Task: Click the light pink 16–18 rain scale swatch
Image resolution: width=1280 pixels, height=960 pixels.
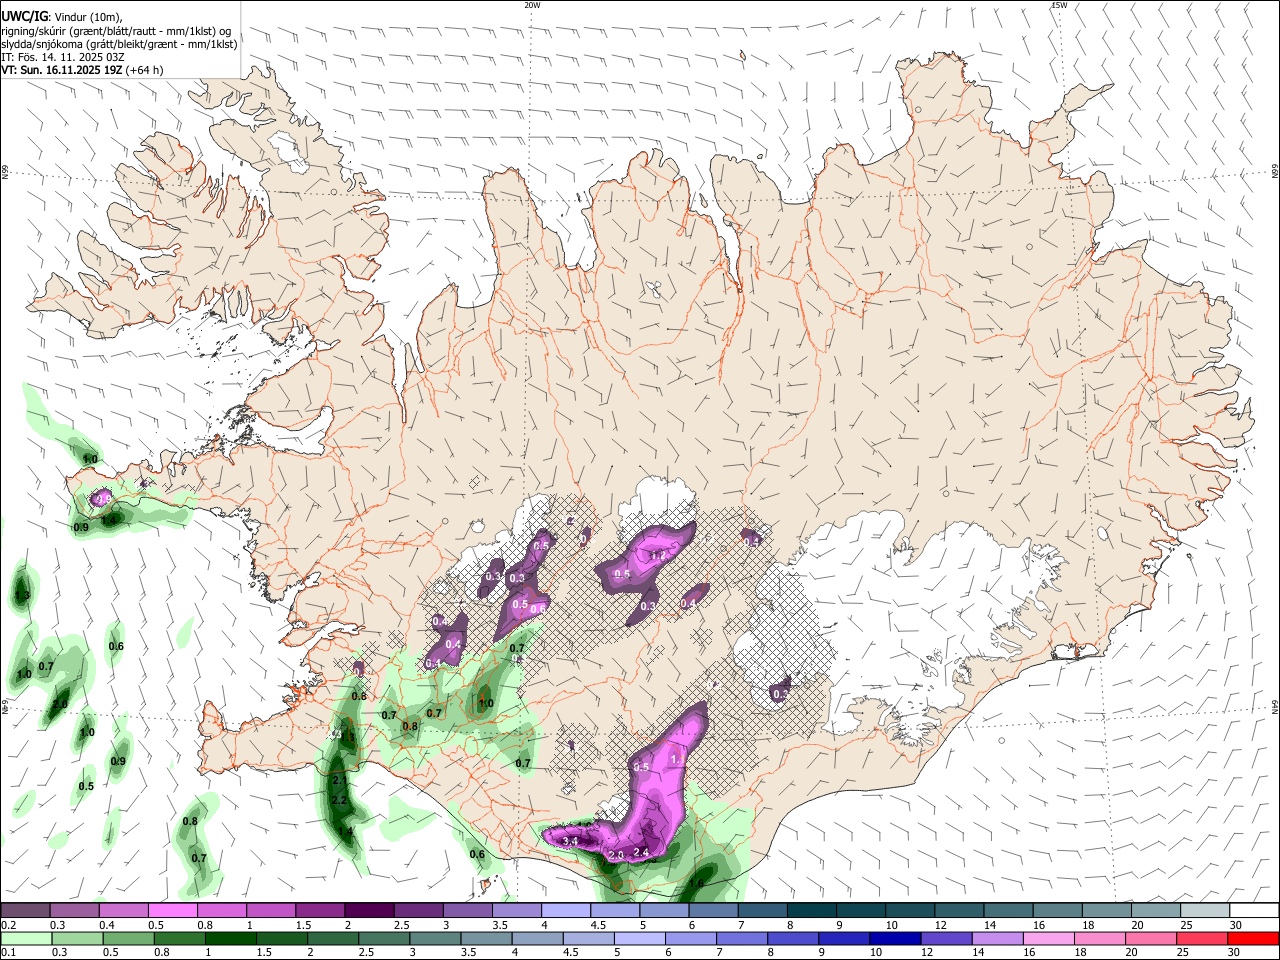Action: [x=1048, y=938]
